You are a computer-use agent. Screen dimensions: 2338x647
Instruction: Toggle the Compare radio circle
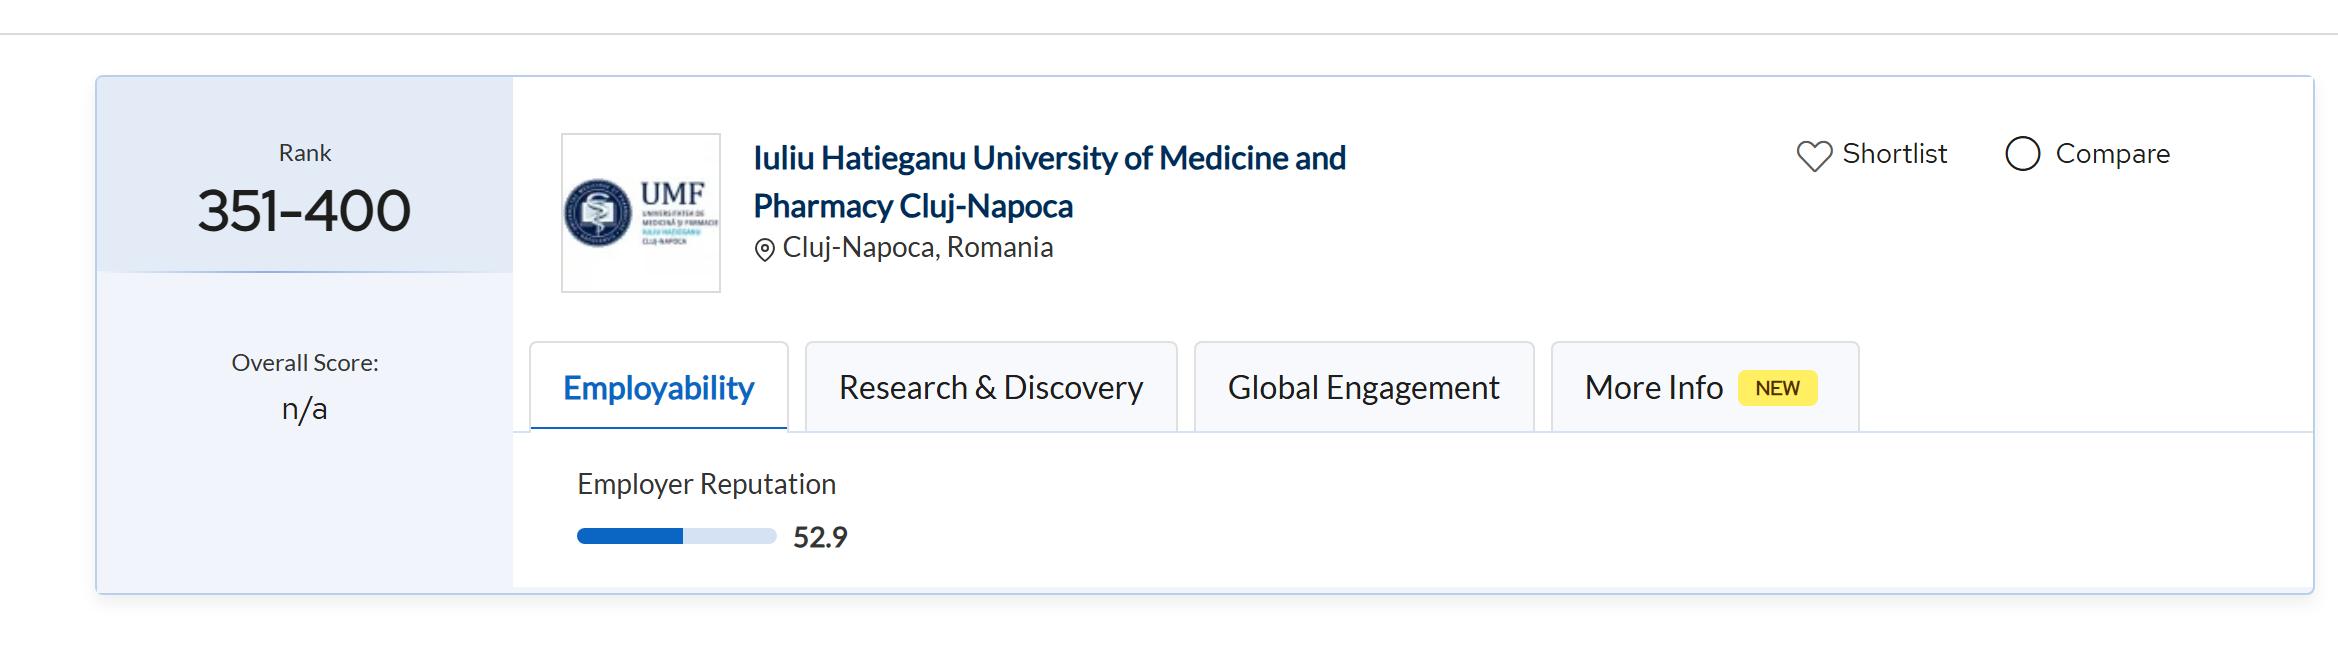click(2022, 154)
